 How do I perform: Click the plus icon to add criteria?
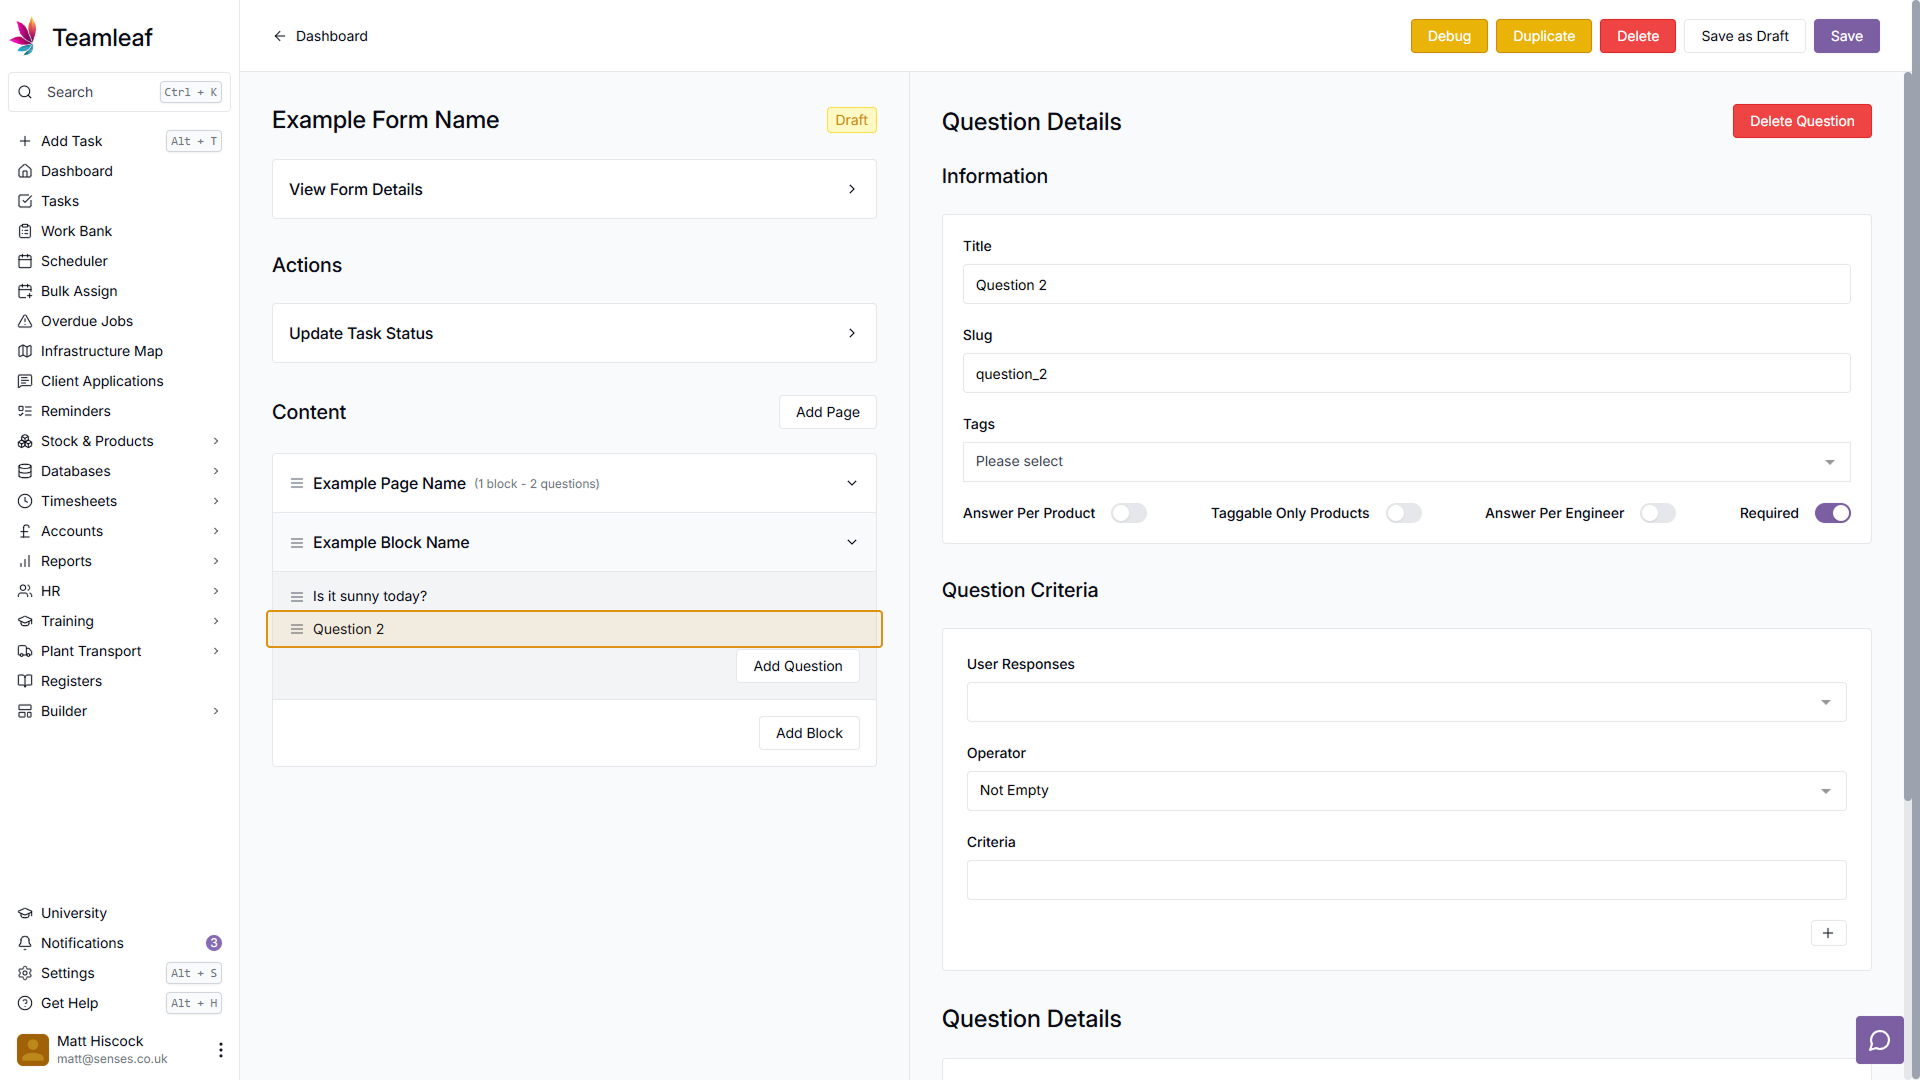coord(1828,933)
